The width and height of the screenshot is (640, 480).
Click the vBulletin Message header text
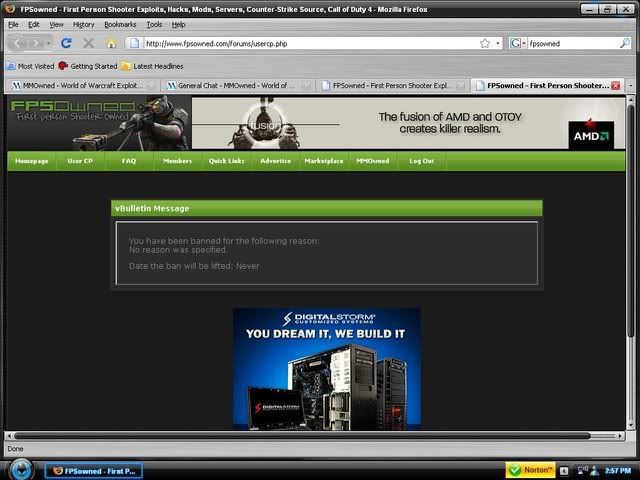pos(152,209)
